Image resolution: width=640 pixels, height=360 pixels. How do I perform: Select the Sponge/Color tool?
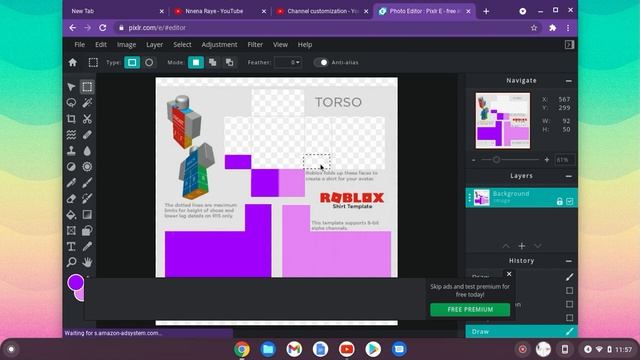tap(87, 167)
